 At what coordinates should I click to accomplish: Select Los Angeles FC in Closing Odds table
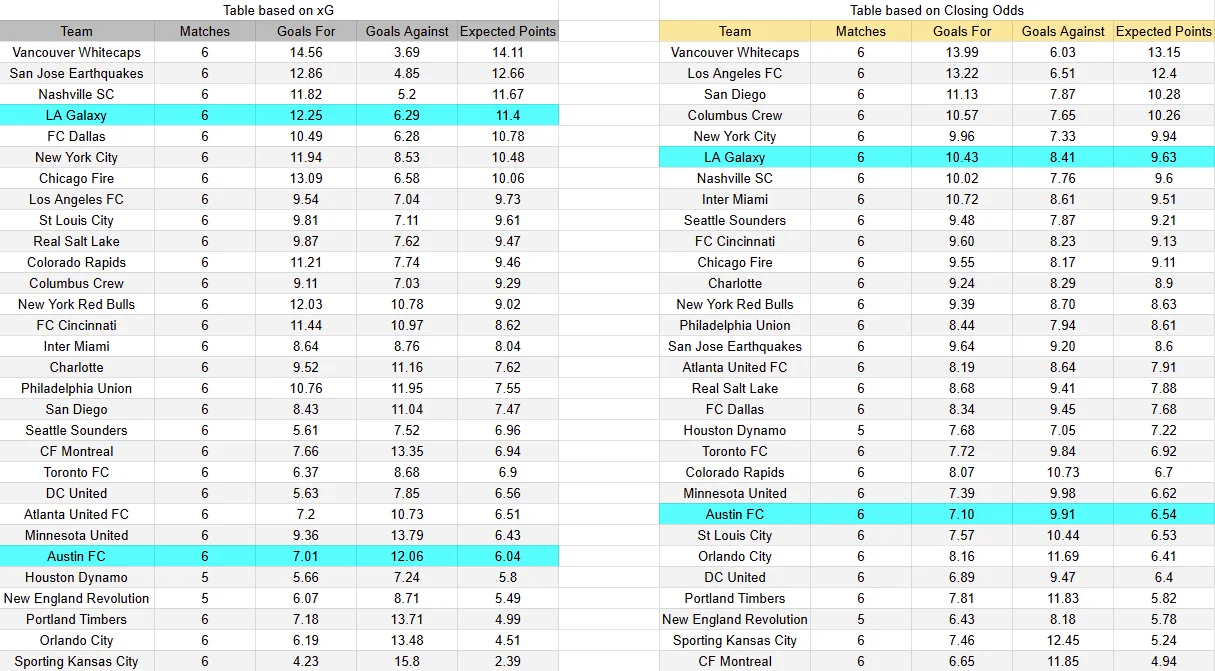[734, 73]
